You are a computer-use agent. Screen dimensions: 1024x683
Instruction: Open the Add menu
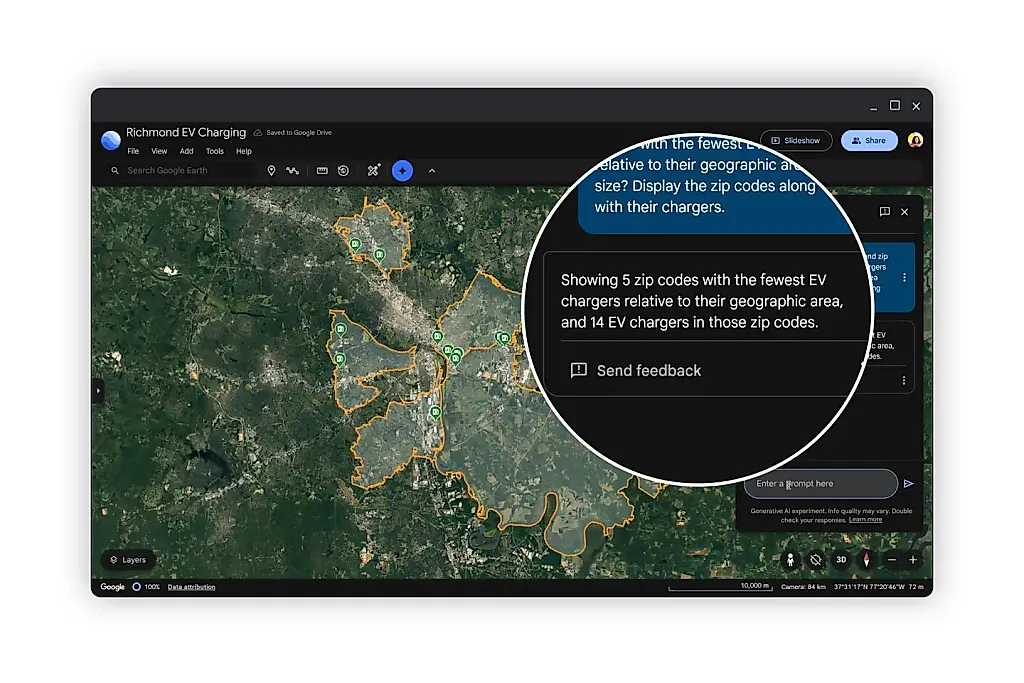(187, 151)
